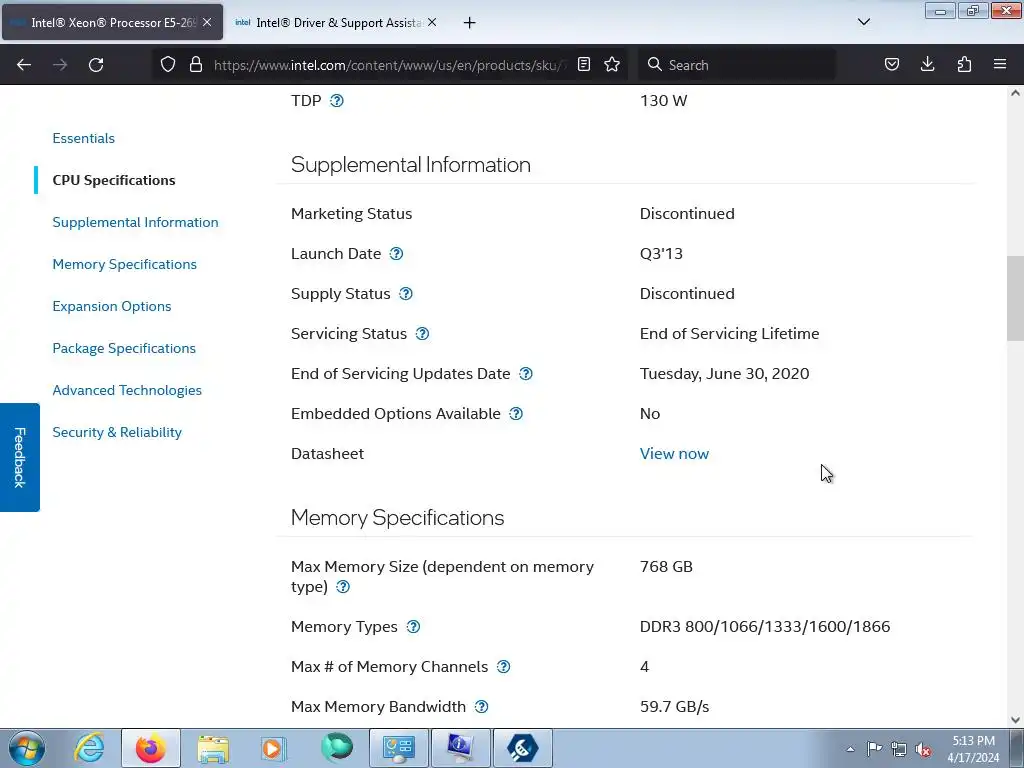Jump to Advanced Technologies section
The width and height of the screenshot is (1024, 768).
click(x=127, y=391)
